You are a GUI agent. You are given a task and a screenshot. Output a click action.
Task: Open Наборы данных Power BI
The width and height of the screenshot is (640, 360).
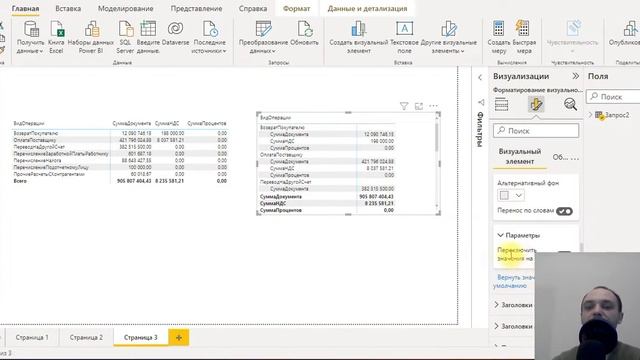[91, 38]
